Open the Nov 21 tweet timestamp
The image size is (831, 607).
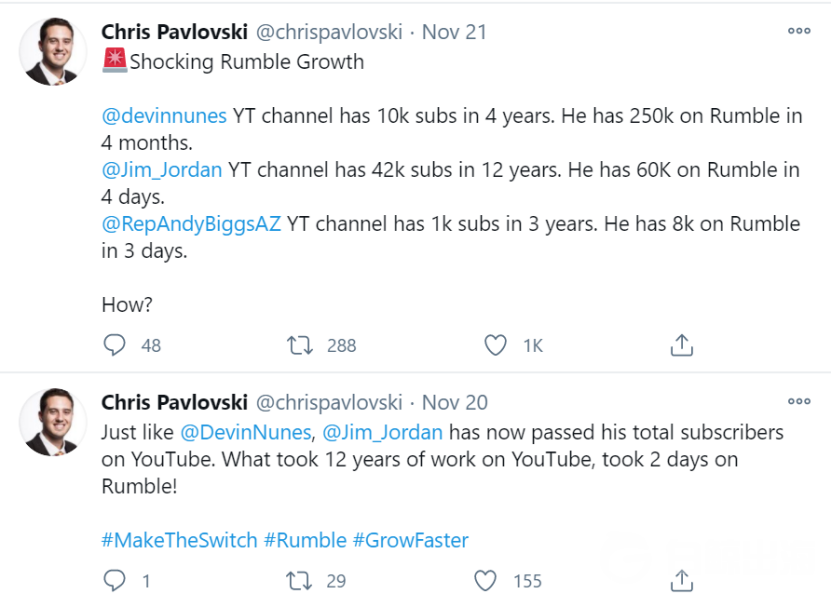click(x=454, y=32)
